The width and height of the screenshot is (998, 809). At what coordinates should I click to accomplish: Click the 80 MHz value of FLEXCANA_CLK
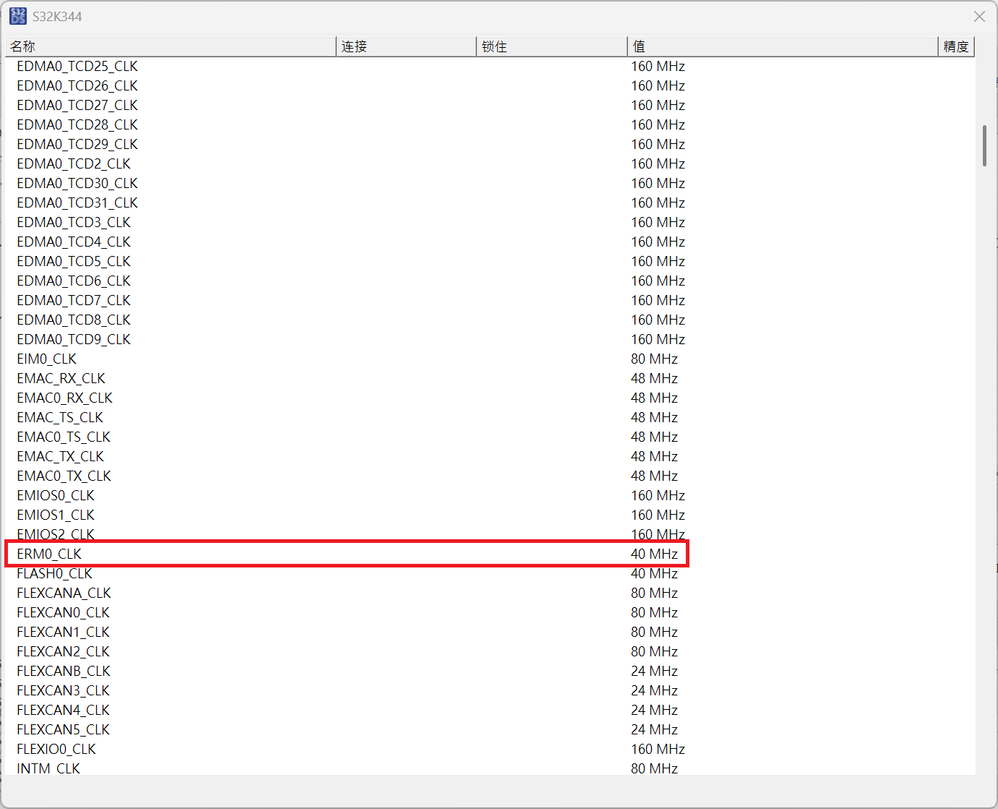[x=654, y=593]
